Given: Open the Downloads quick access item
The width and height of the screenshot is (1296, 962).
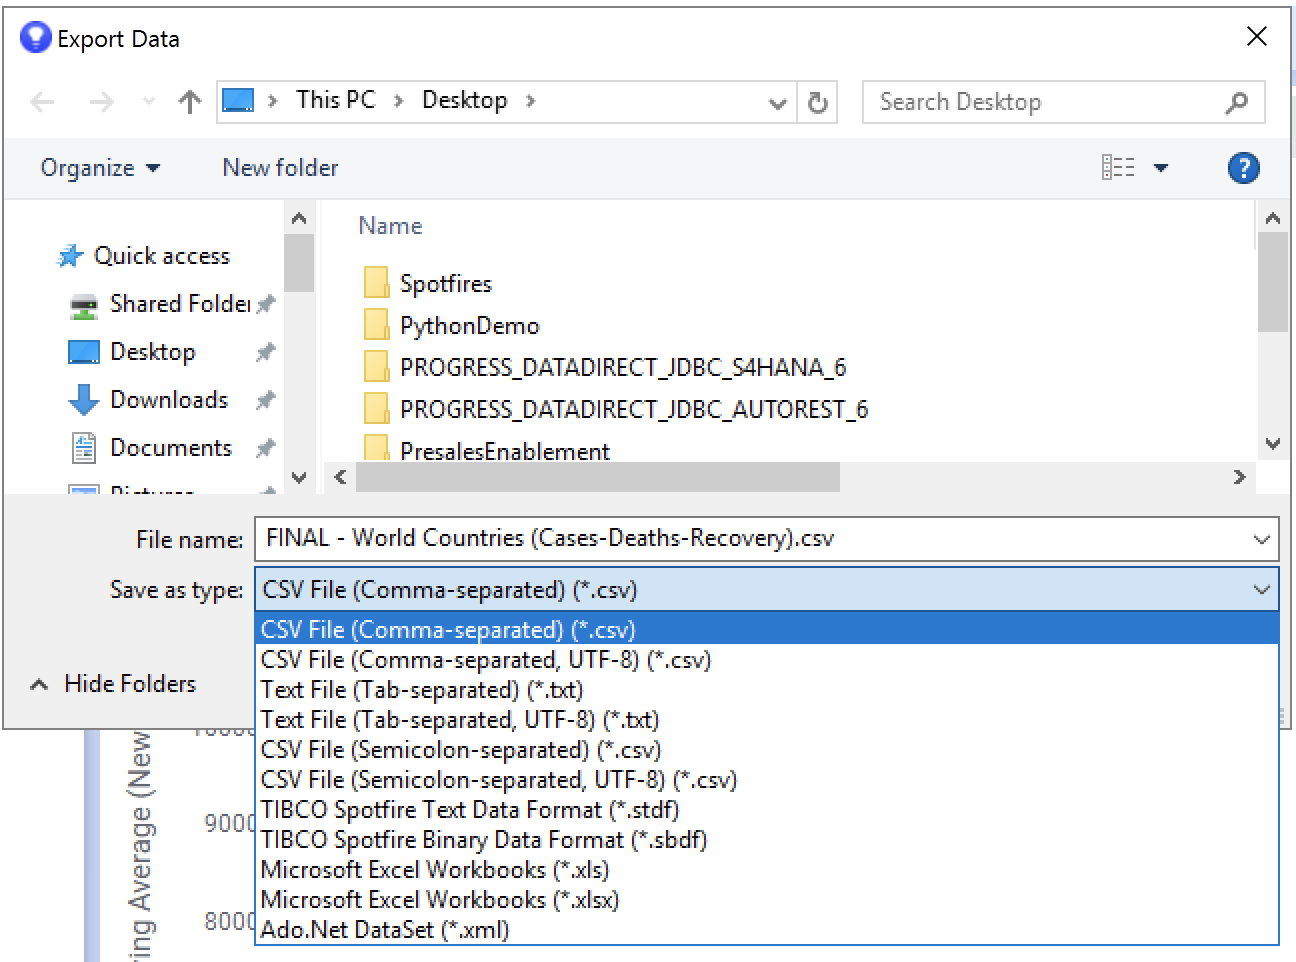Looking at the screenshot, I should [168, 400].
